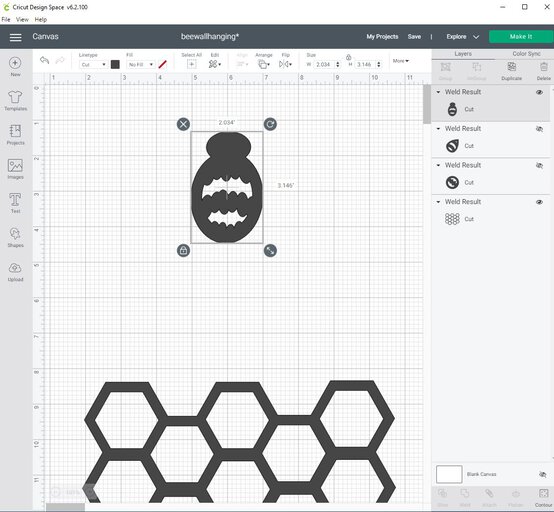
Task: Open the Linetype dropdown
Action: [x=93, y=65]
